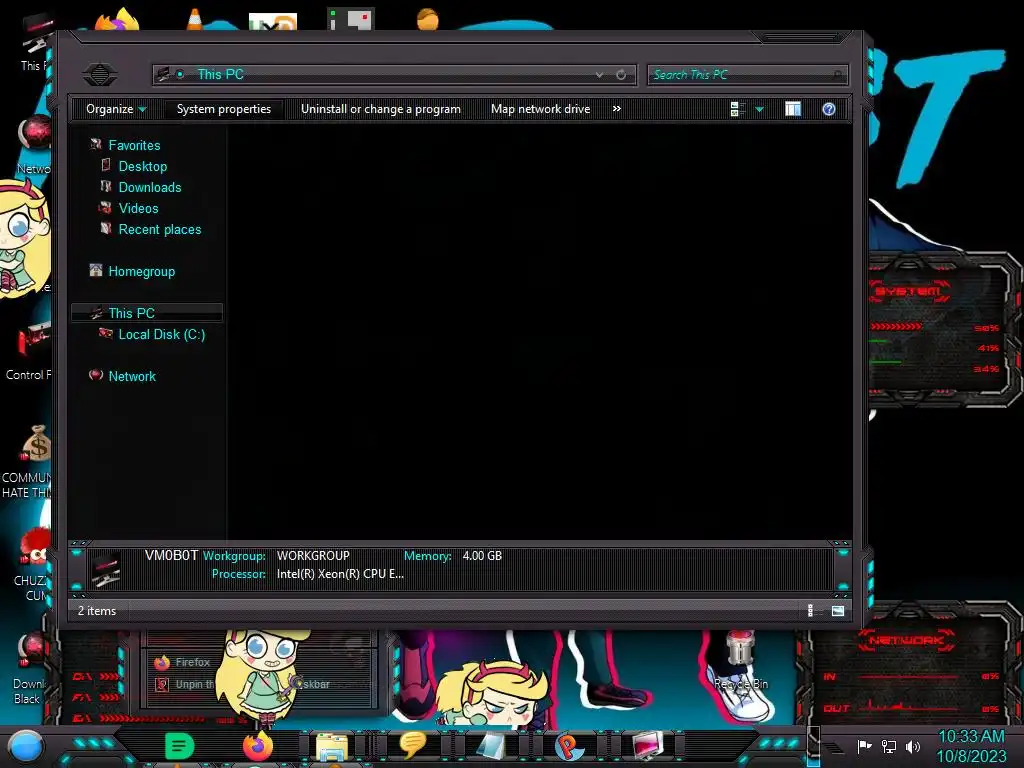Select Network in the navigation pane
The width and height of the screenshot is (1024, 768).
point(132,376)
